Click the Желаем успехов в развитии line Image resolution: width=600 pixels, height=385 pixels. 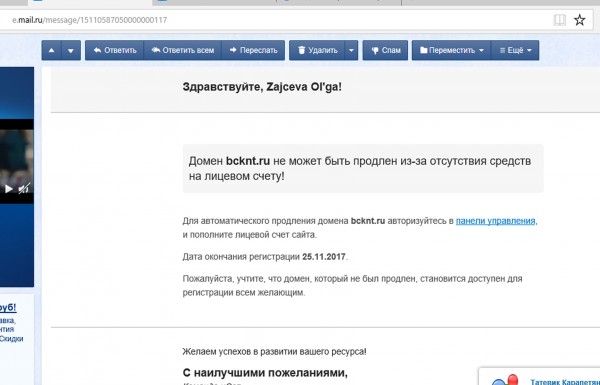click(x=274, y=351)
